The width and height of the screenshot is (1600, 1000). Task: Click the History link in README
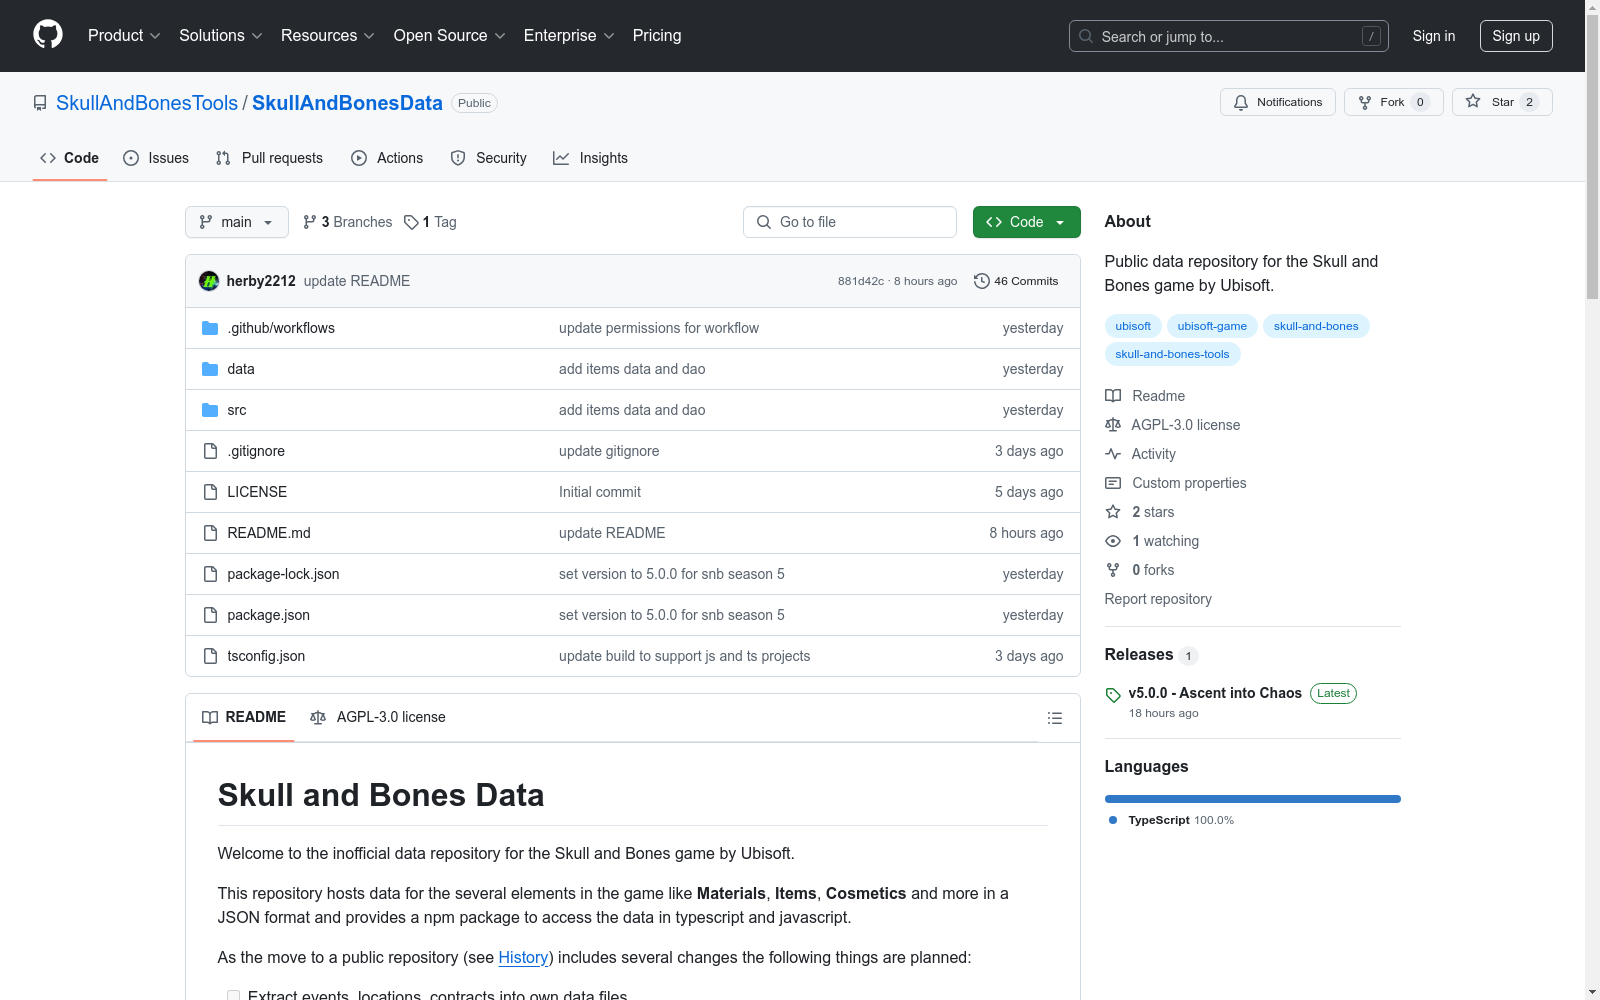click(523, 957)
